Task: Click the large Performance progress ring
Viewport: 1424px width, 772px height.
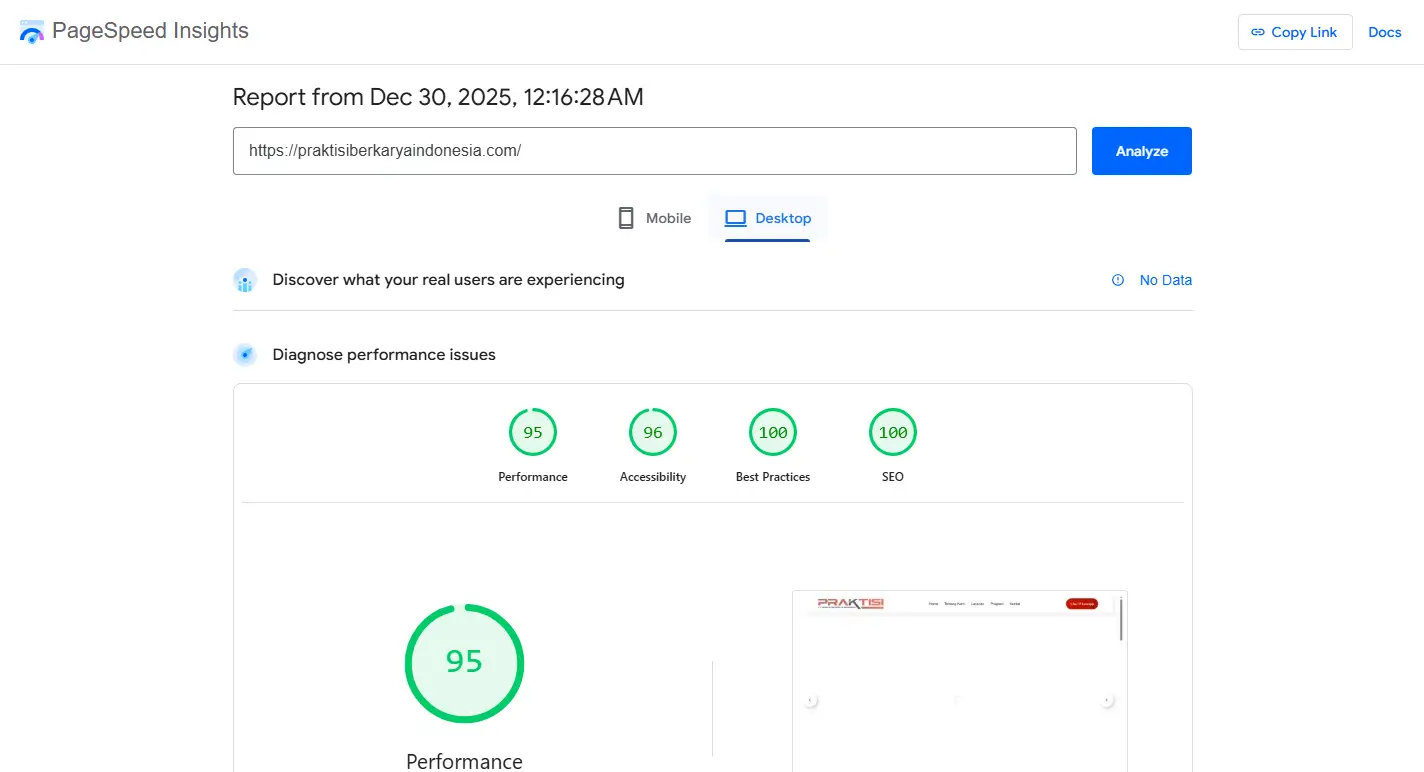Action: [464, 663]
